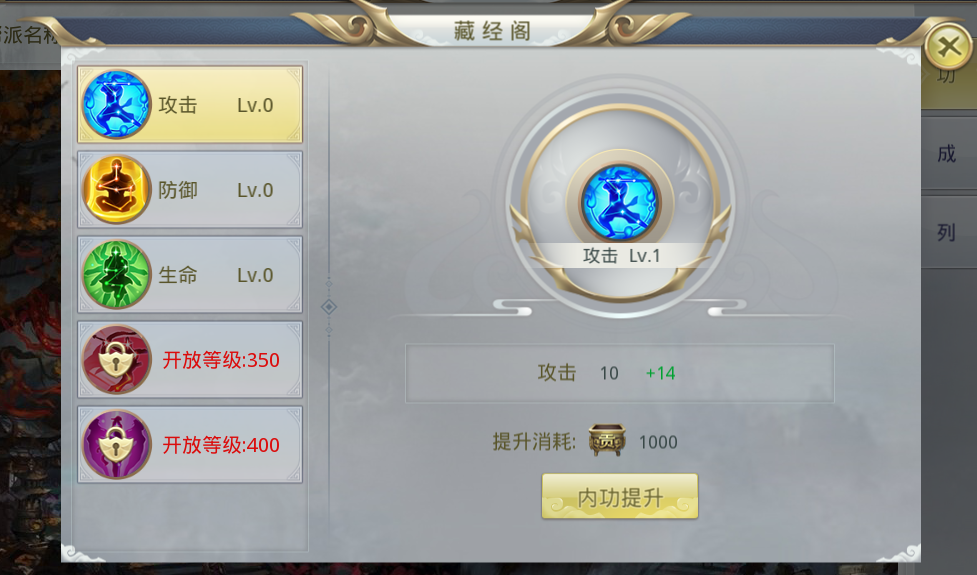Click the locked 开放等级:350 entry

point(190,359)
